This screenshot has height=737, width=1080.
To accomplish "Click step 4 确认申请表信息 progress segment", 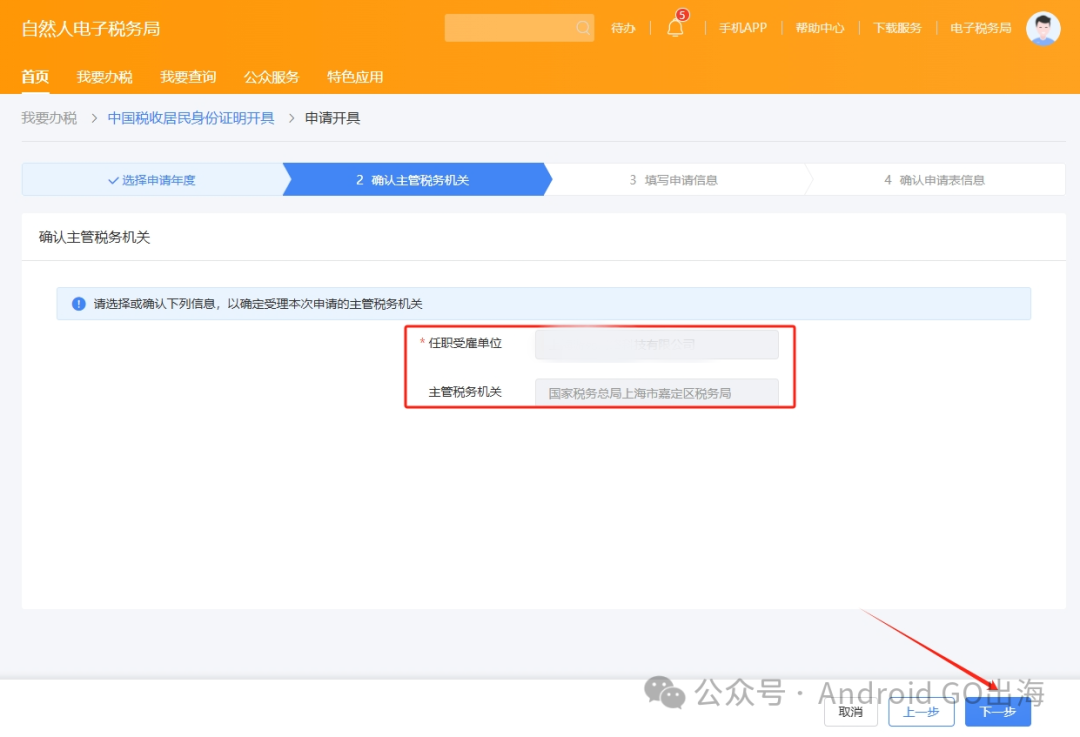I will 935,179.
